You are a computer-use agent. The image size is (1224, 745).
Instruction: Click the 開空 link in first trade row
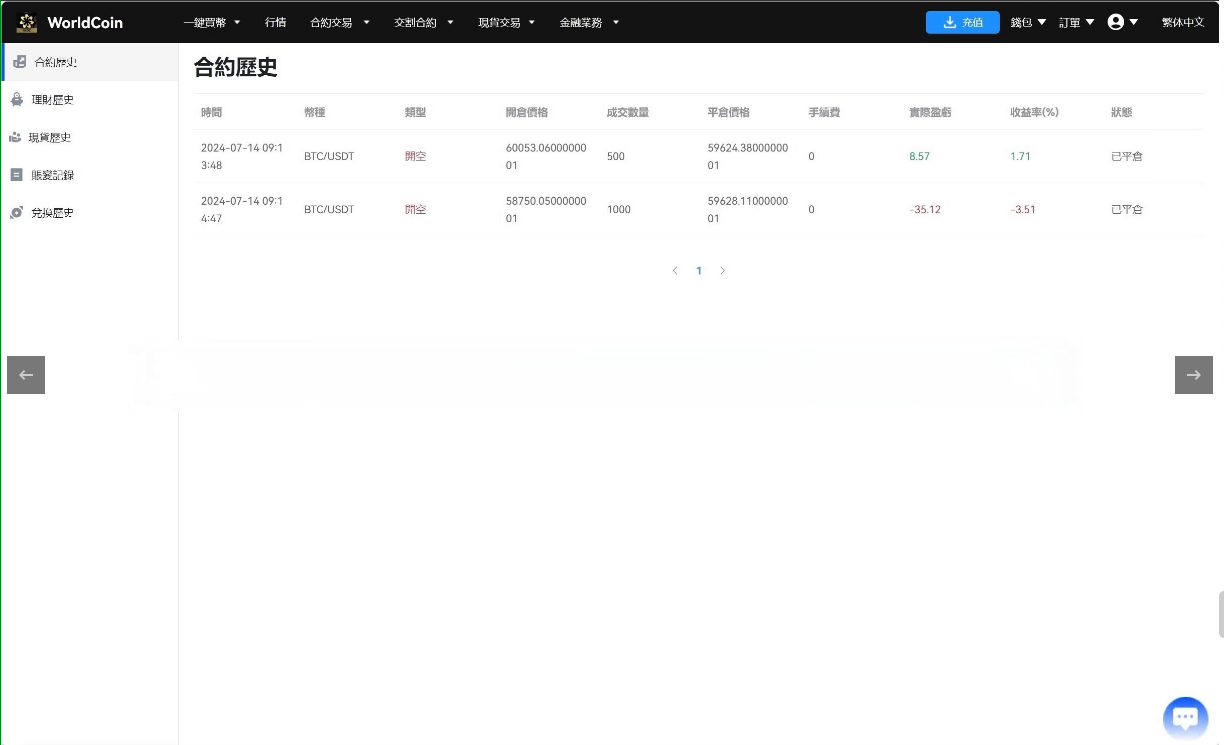tap(416, 156)
